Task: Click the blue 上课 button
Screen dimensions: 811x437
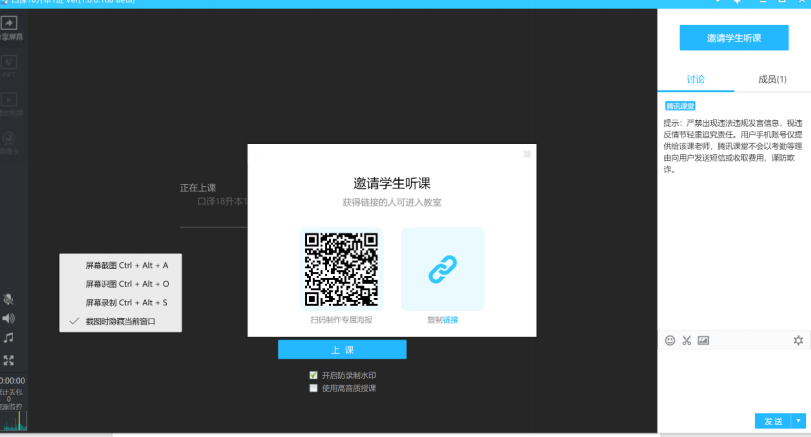Action: tap(342, 350)
